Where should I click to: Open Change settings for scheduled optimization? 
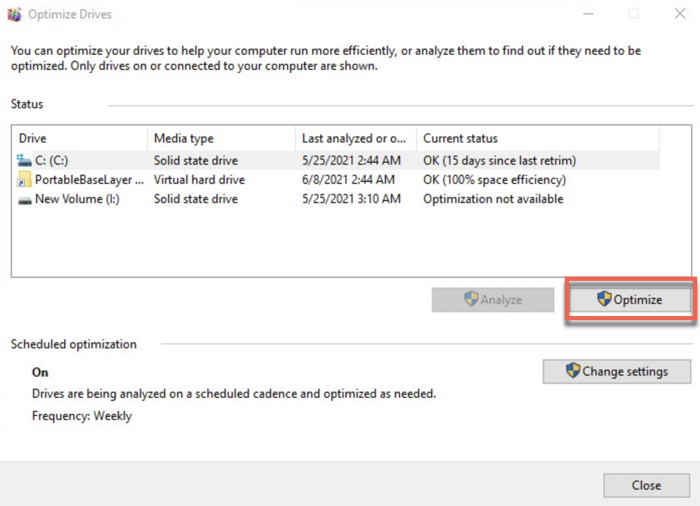point(617,371)
